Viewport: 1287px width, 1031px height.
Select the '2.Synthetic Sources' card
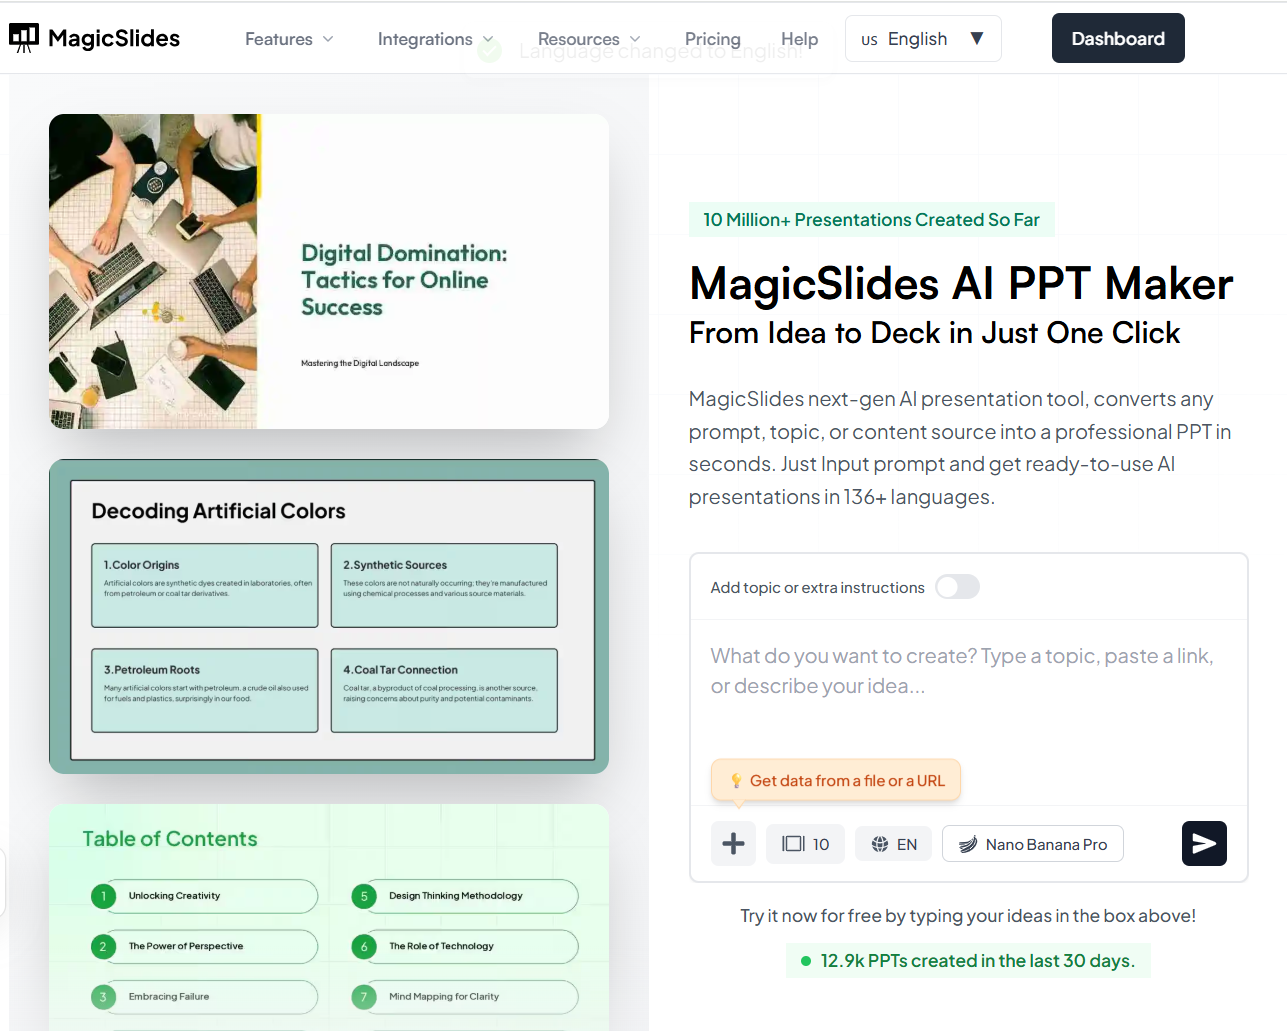(444, 585)
